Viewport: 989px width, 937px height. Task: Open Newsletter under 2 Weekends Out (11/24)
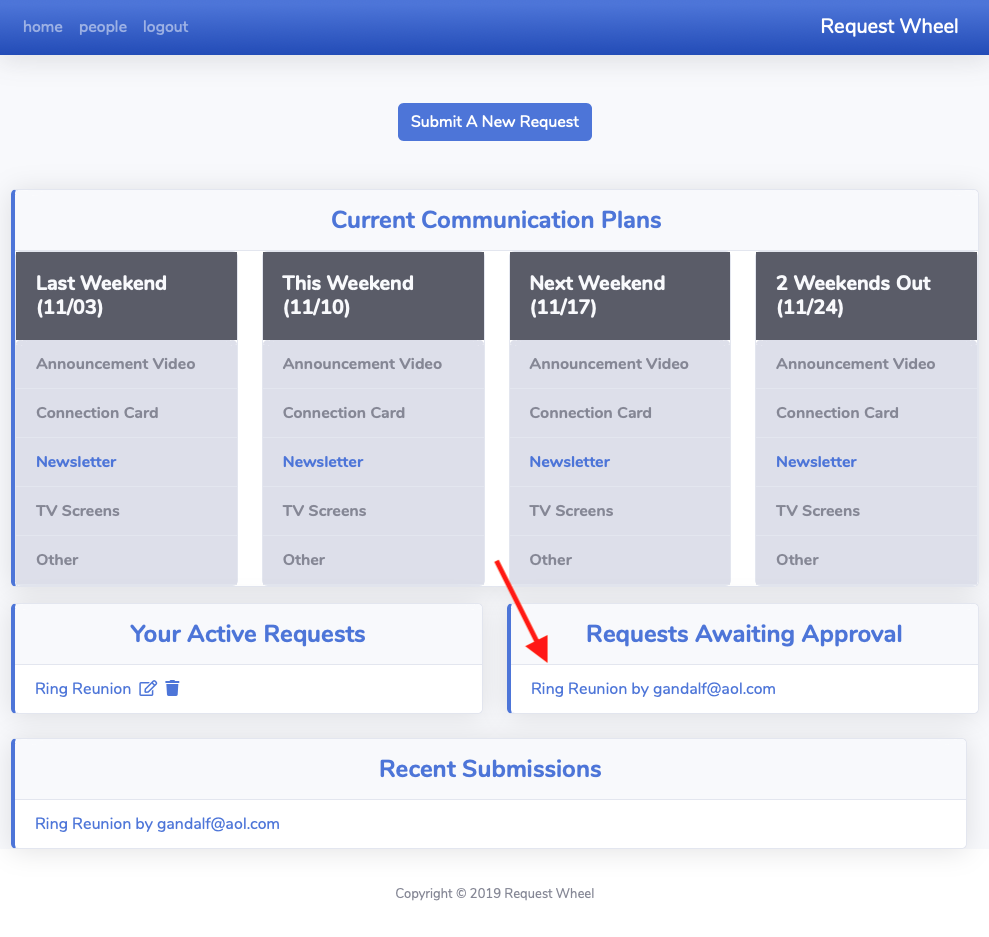click(x=816, y=462)
